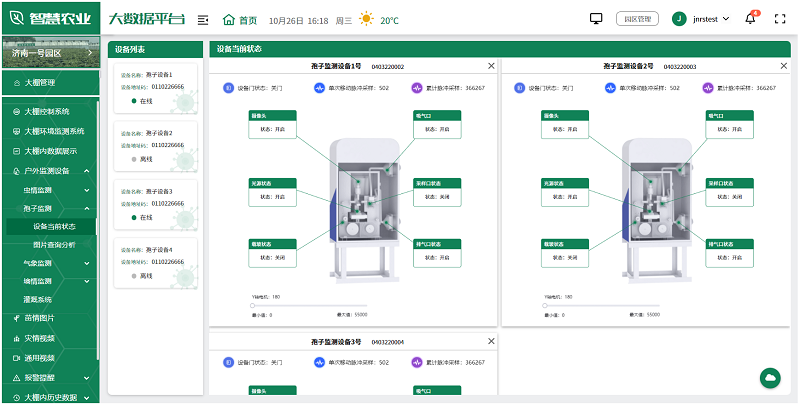
Task: Click the home icon in top bar
Action: pos(229,19)
